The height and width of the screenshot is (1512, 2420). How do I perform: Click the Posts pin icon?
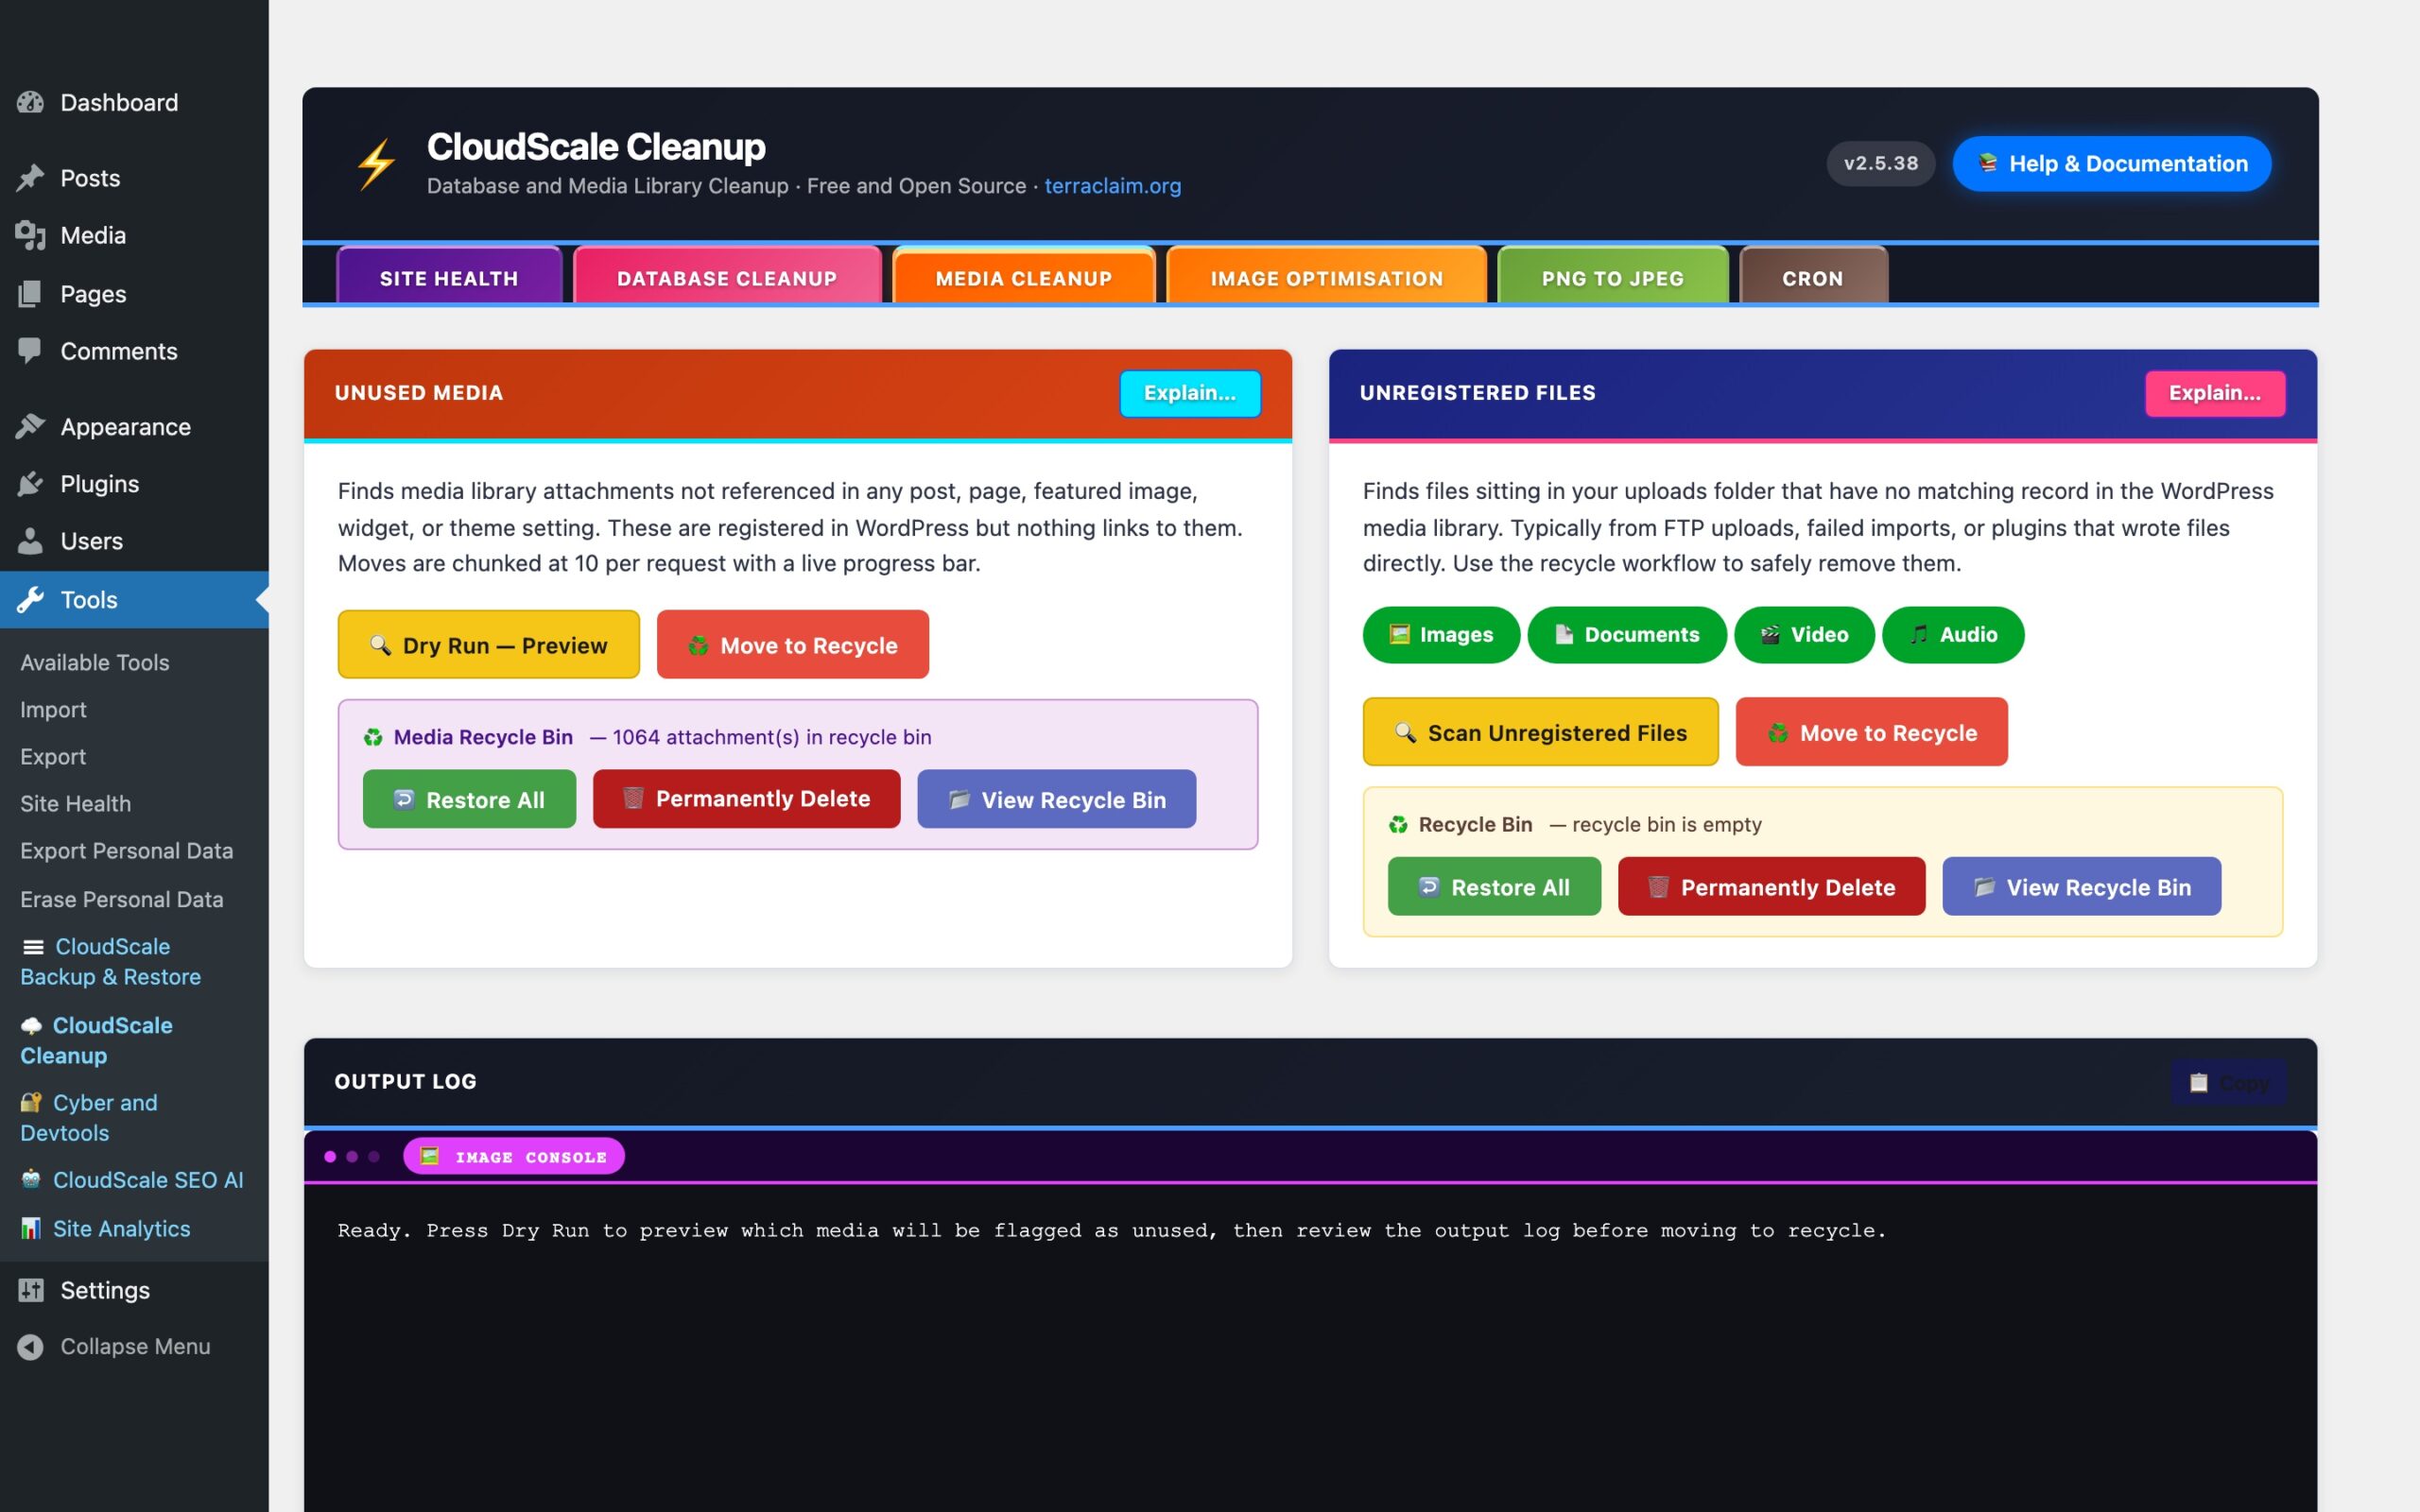30,178
